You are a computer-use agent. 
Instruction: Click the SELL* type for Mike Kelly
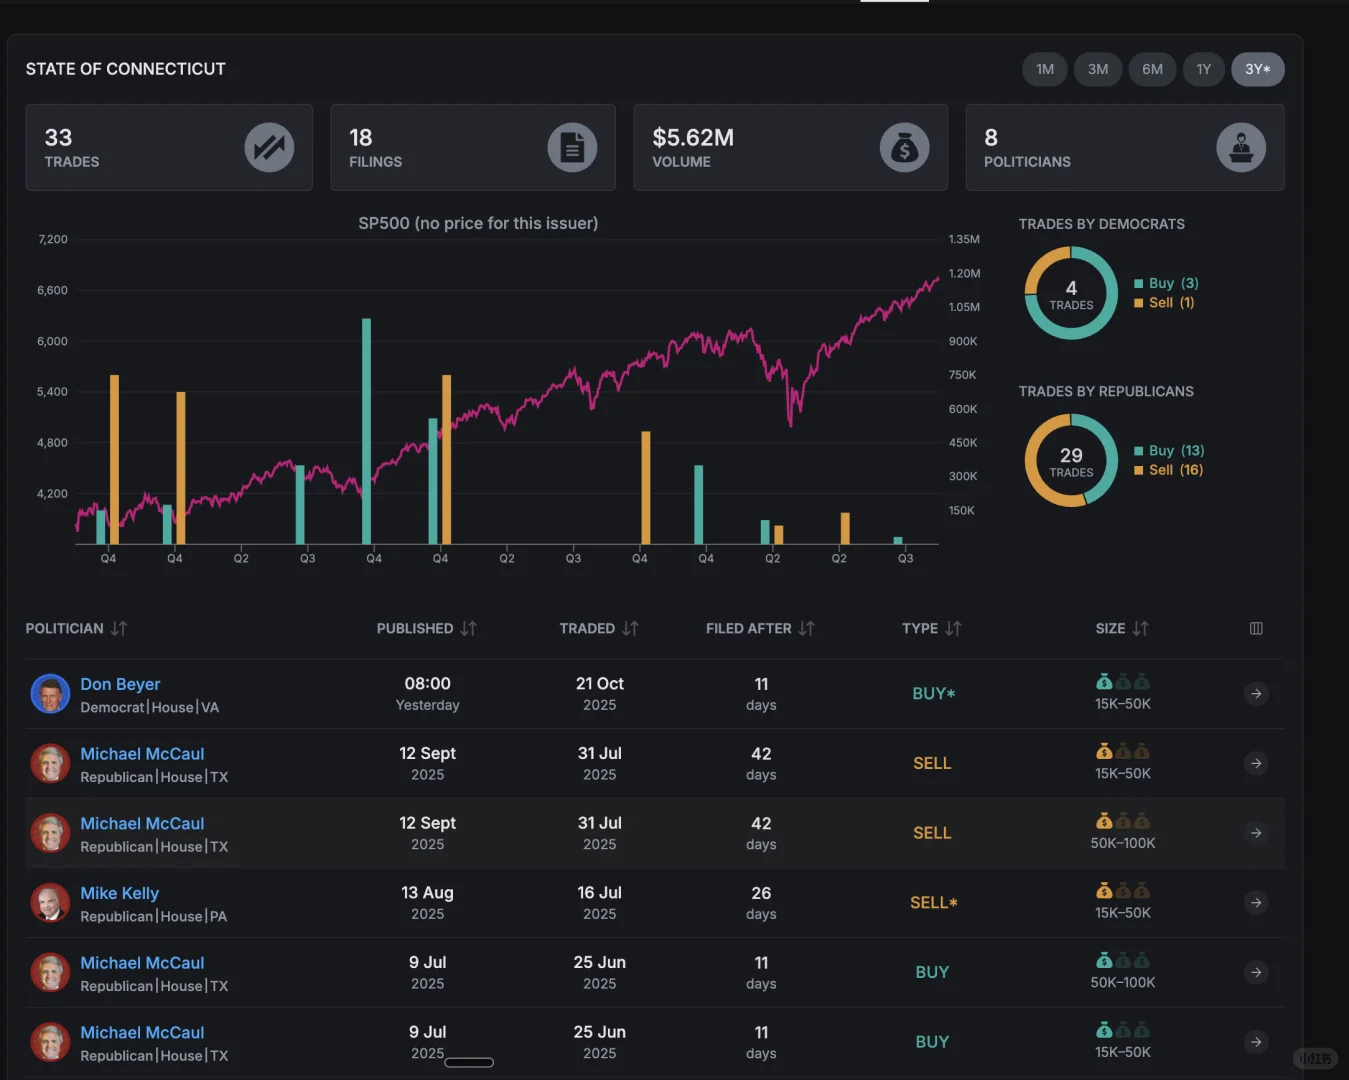[x=933, y=903]
